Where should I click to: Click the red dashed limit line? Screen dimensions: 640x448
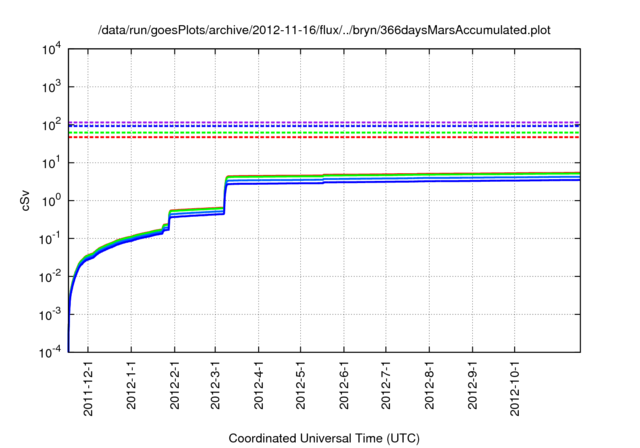tap(324, 137)
